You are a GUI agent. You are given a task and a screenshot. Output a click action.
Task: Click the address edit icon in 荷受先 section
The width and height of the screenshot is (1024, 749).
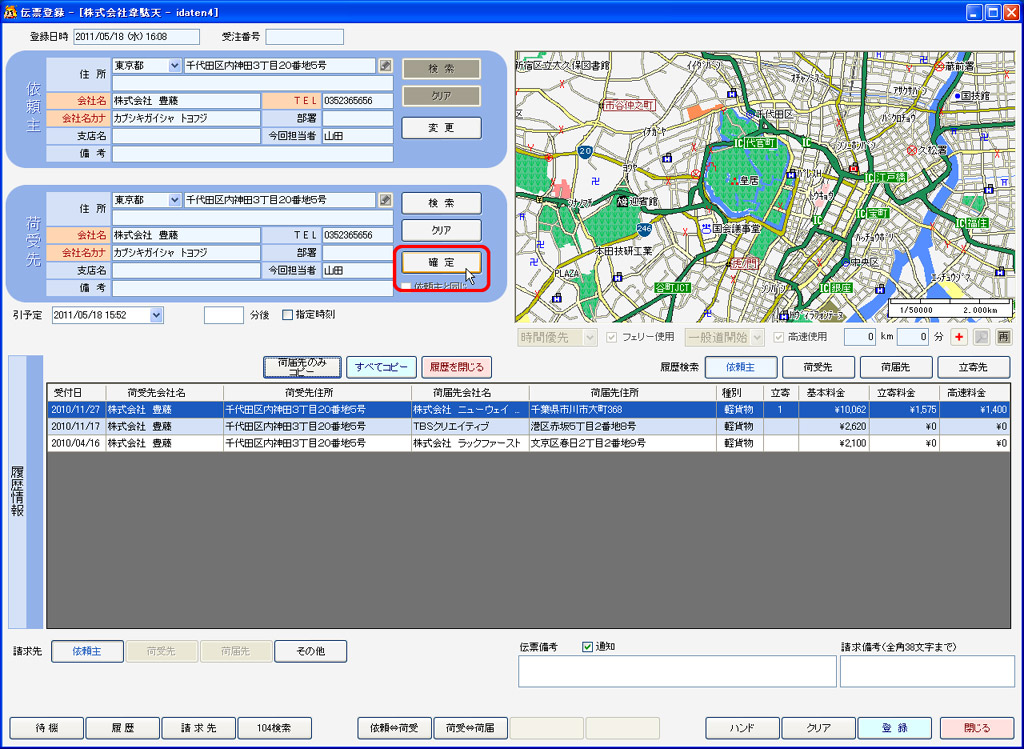click(386, 200)
